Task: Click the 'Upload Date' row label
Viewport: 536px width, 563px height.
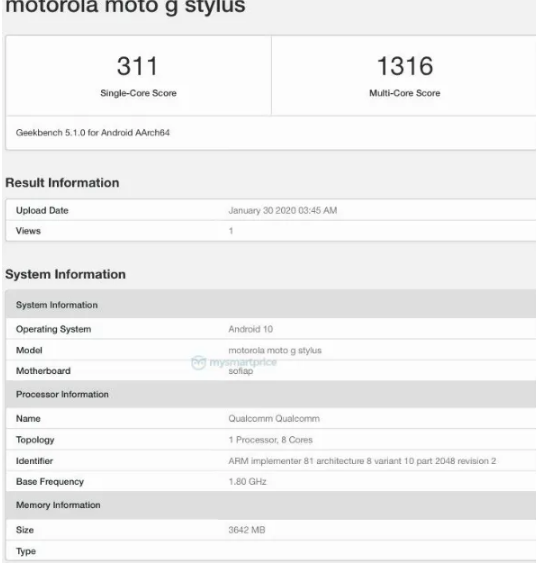Action: [x=42, y=210]
